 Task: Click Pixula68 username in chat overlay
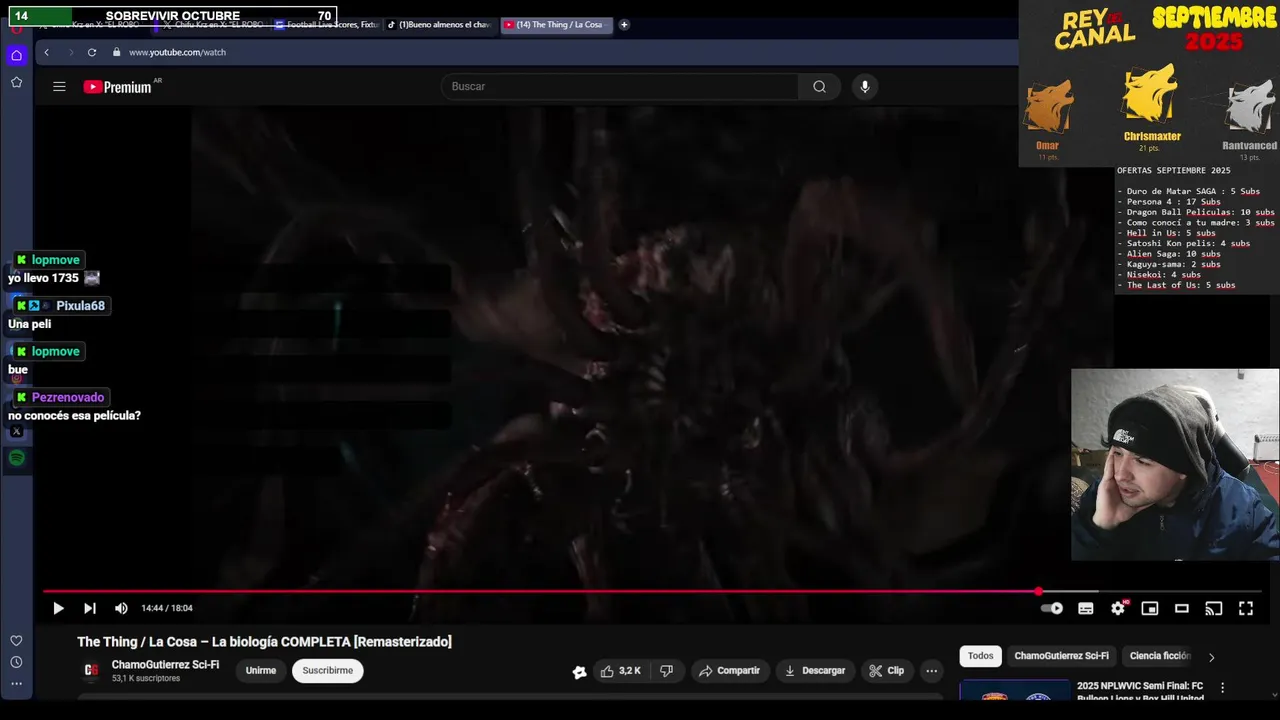(x=80, y=306)
